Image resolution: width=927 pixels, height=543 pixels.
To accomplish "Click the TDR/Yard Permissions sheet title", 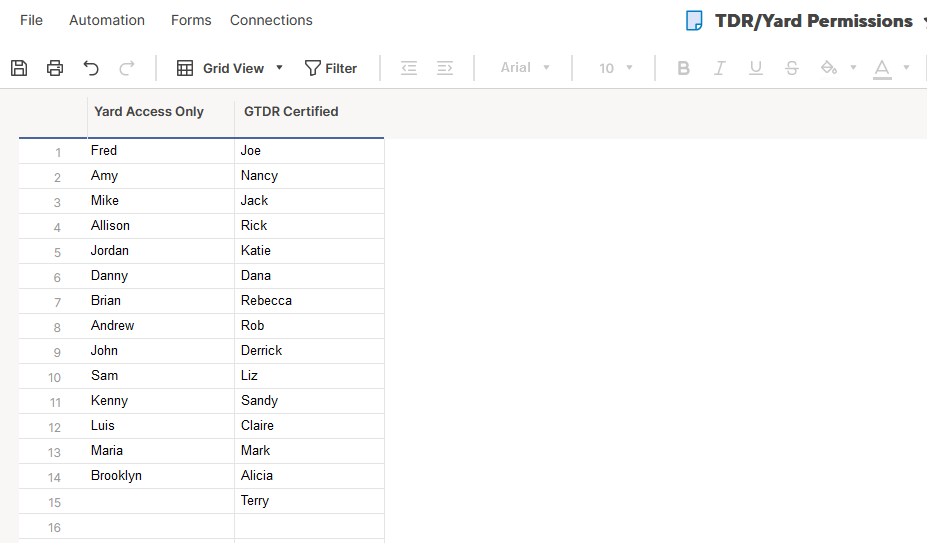I will (x=813, y=21).
